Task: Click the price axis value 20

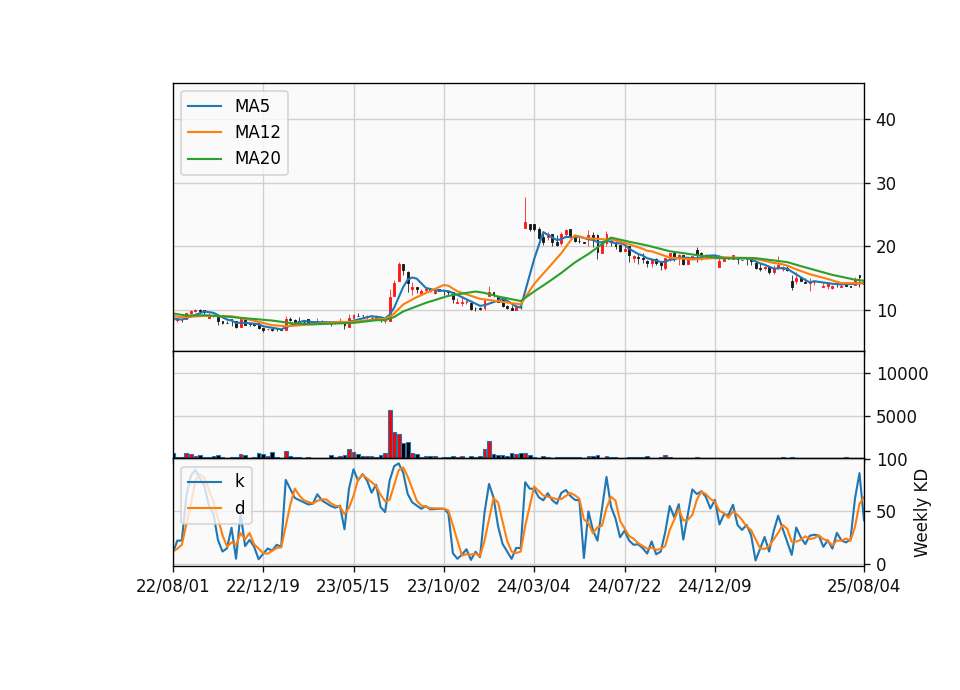Action: pos(886,247)
